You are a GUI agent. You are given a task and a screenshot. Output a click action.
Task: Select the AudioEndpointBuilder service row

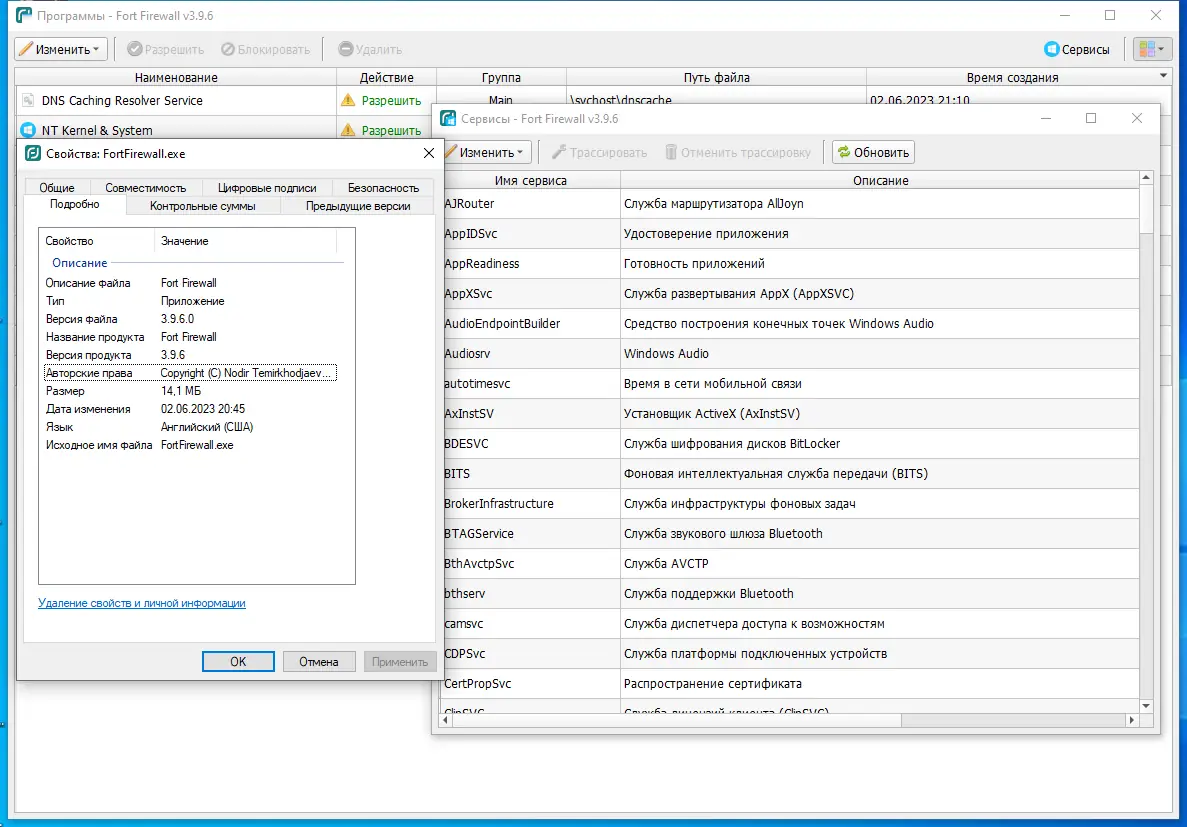pos(790,323)
